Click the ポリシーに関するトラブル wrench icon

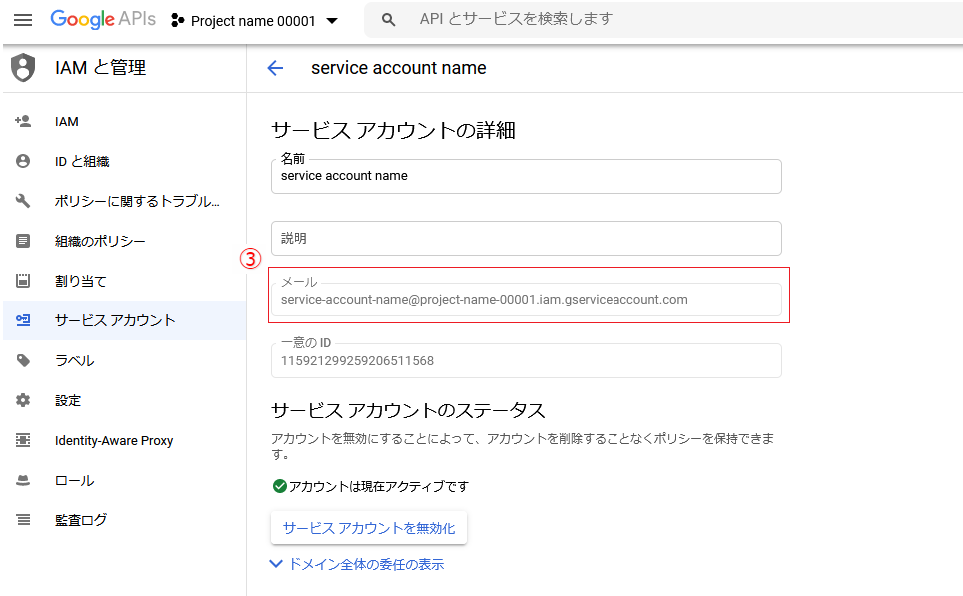[23, 201]
